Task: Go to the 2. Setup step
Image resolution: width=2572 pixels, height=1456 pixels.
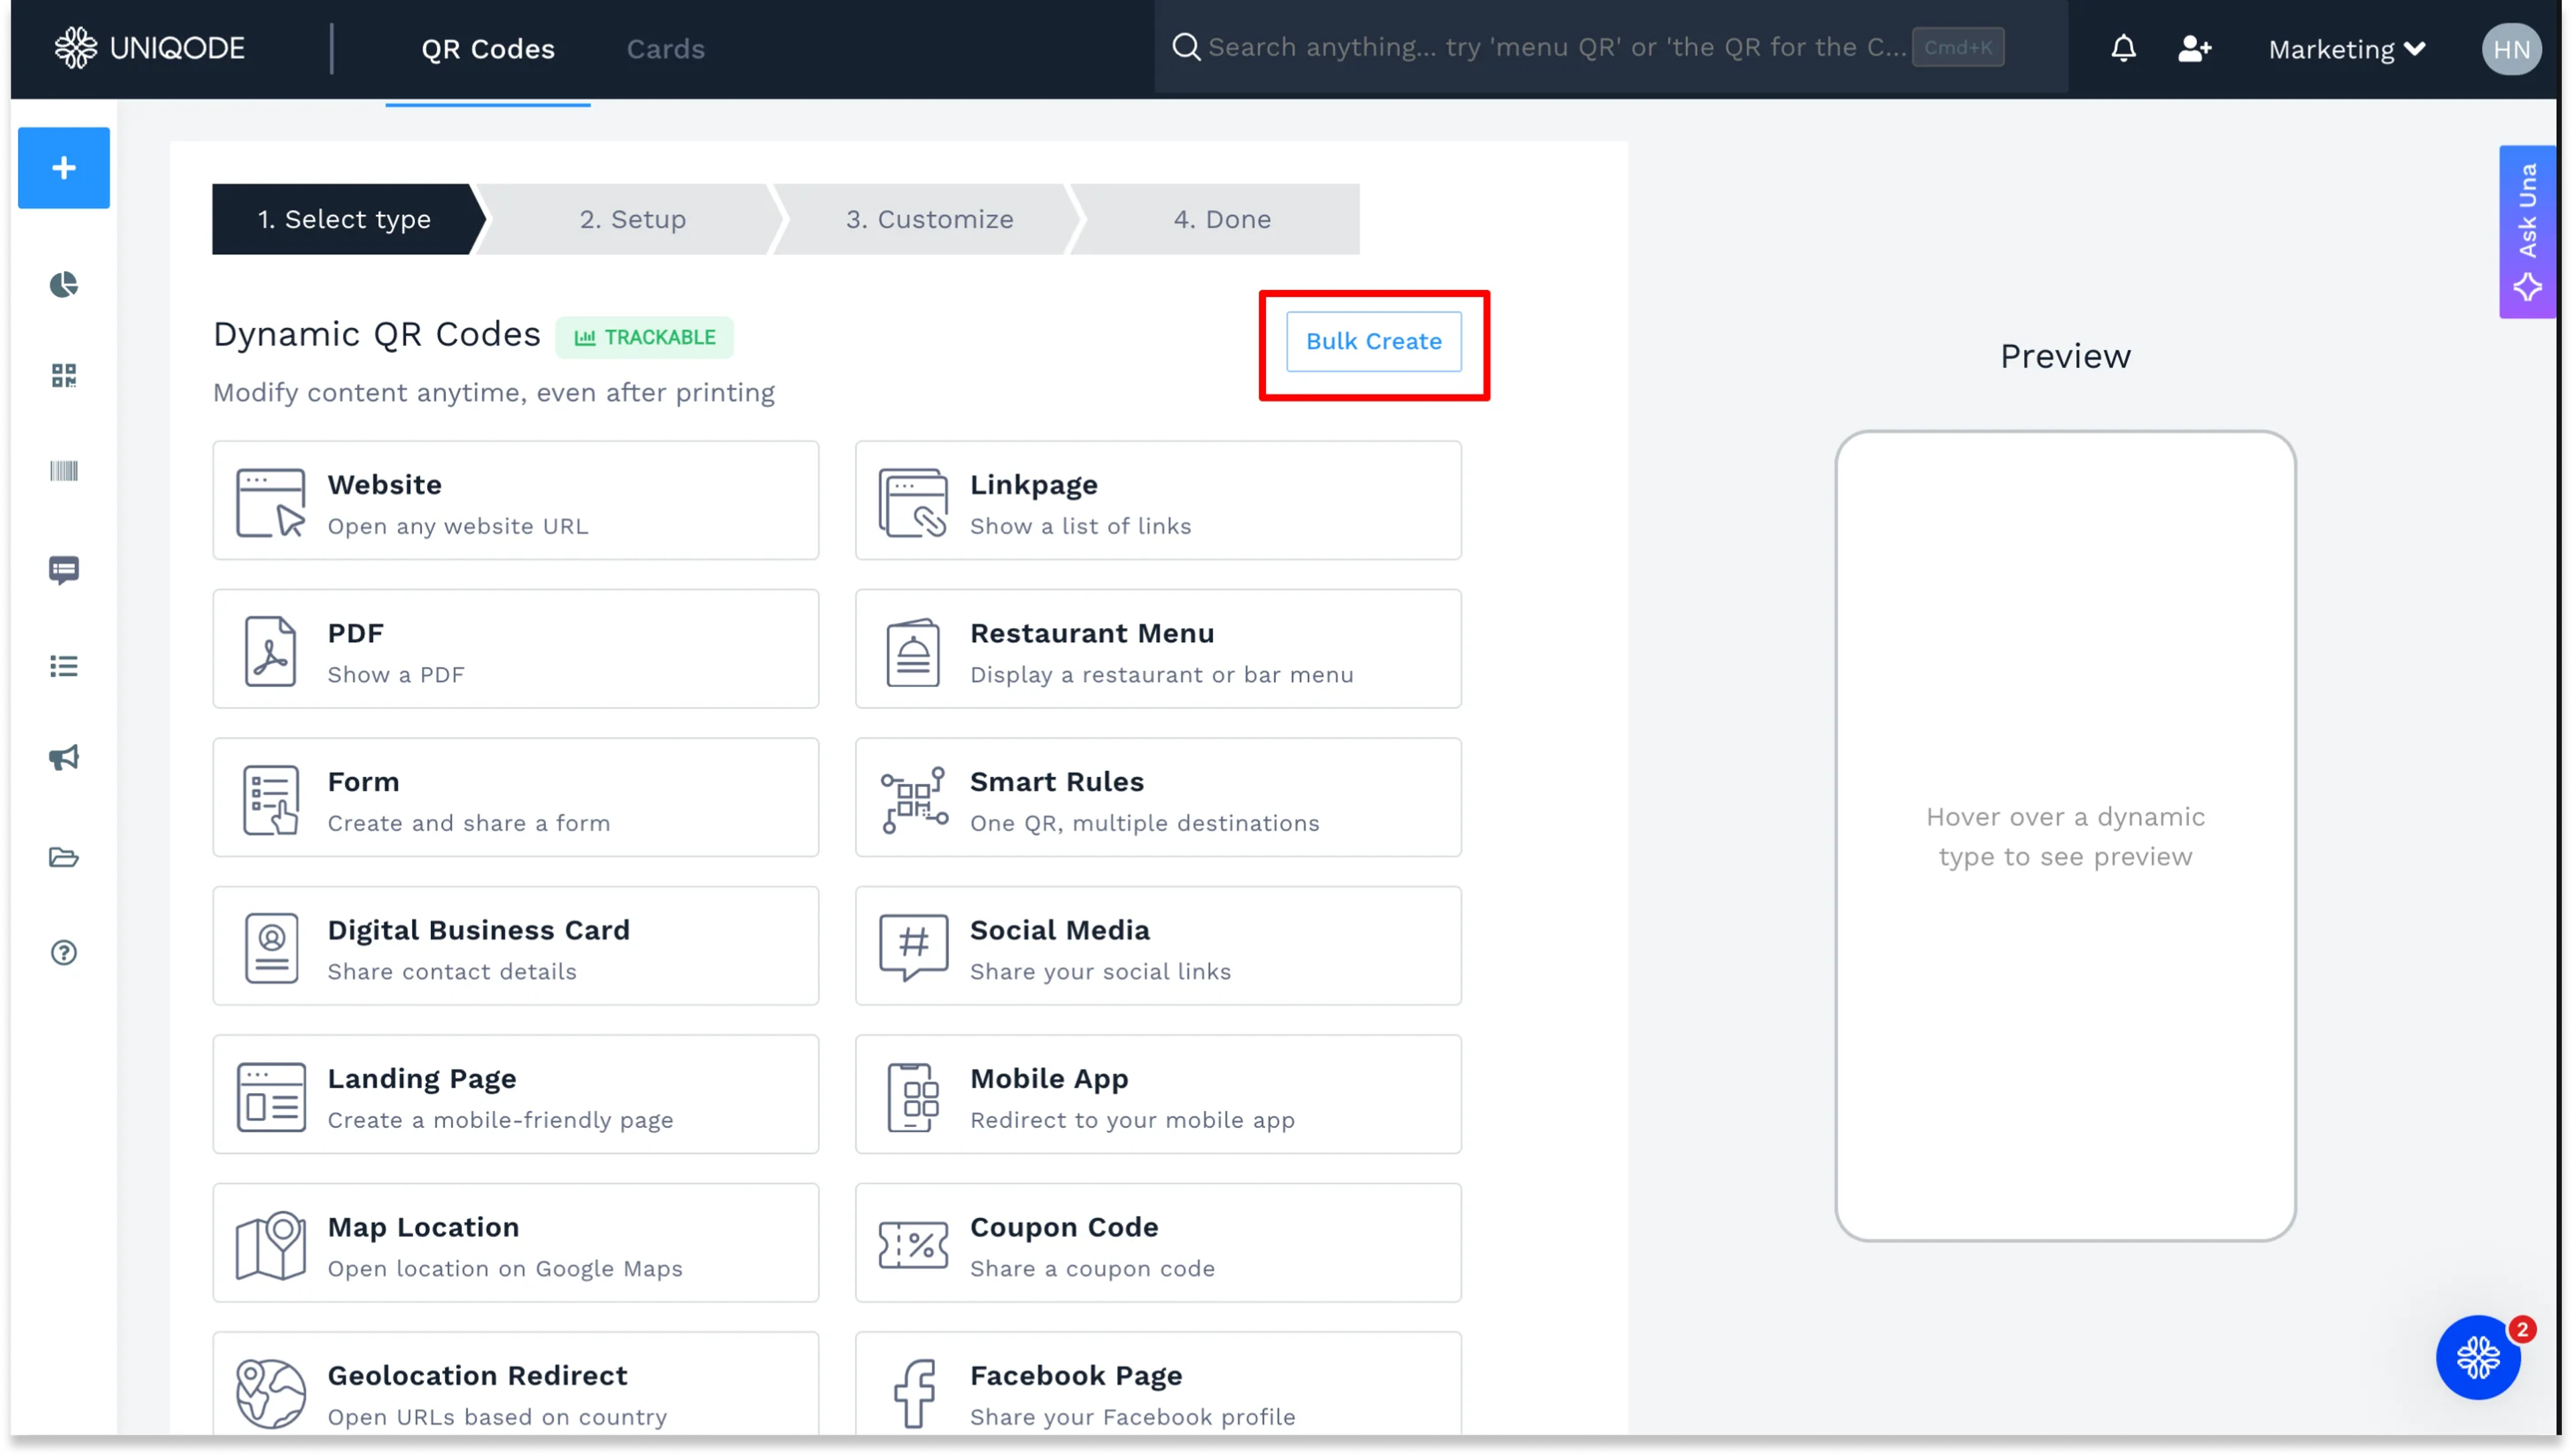Action: coord(632,219)
